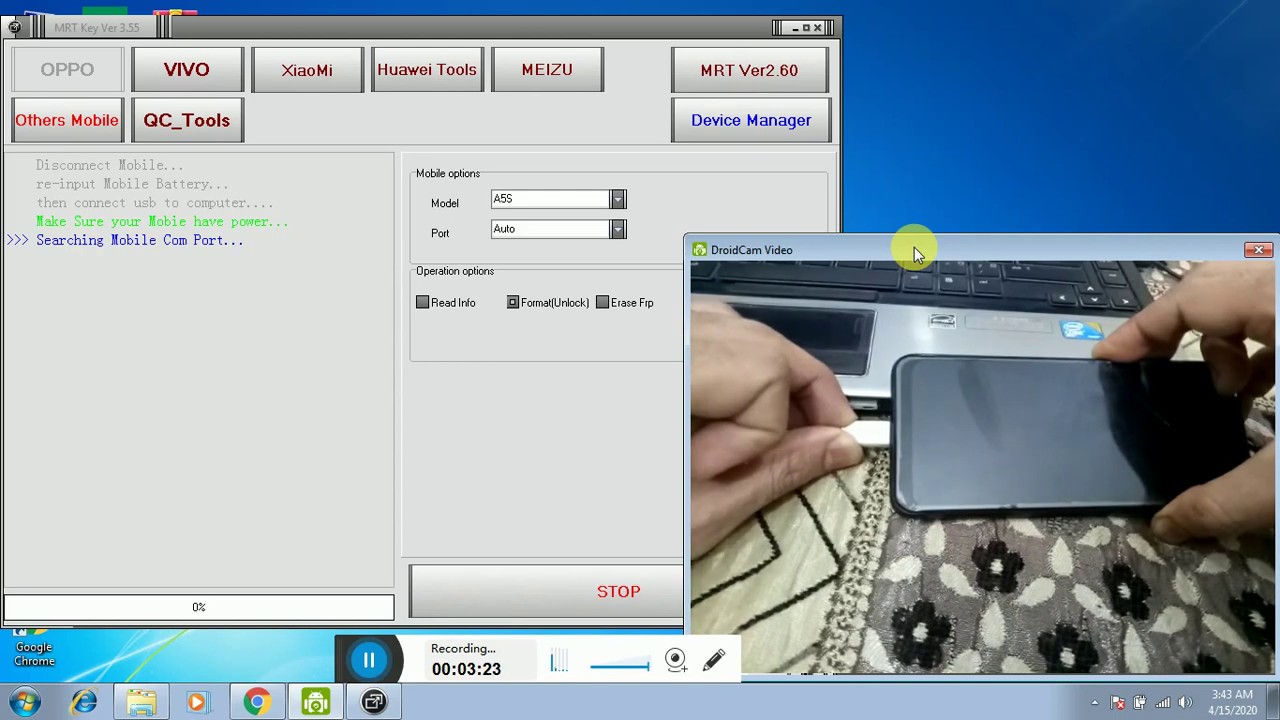The image size is (1280, 720).
Task: Launch Internet Explorer from taskbar
Action: [84, 702]
